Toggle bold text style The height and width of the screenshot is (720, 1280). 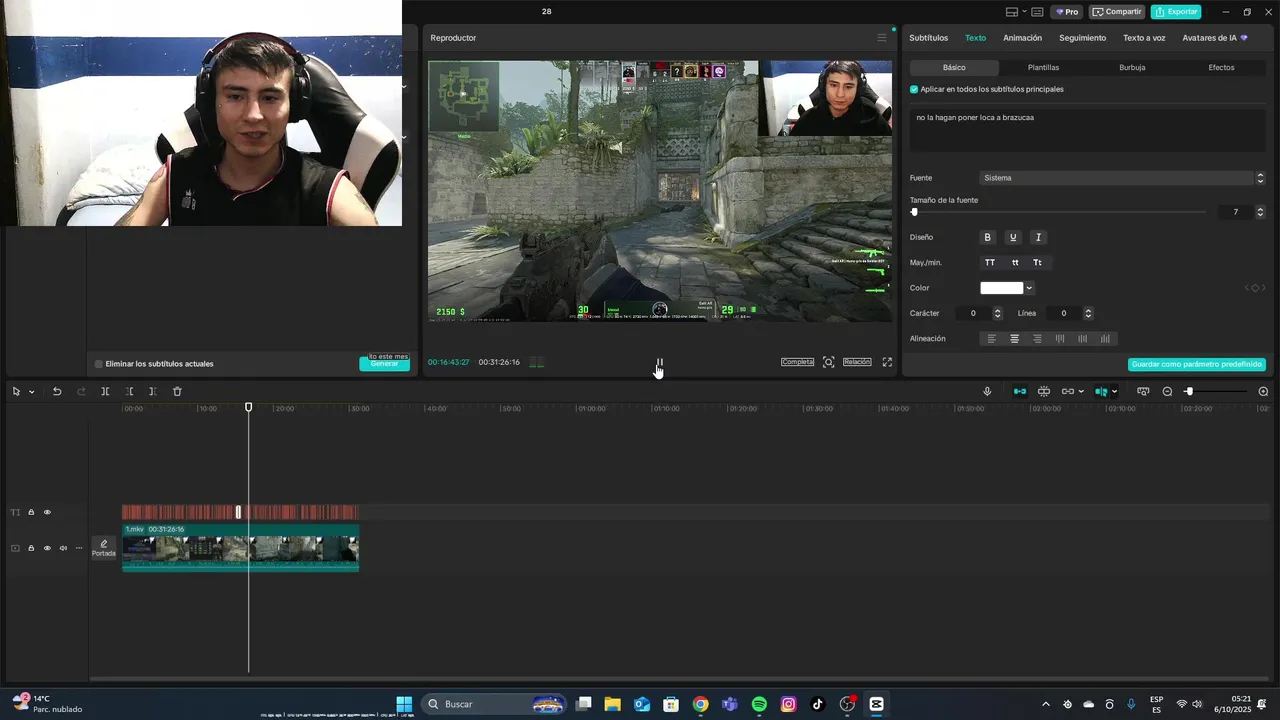click(x=988, y=237)
